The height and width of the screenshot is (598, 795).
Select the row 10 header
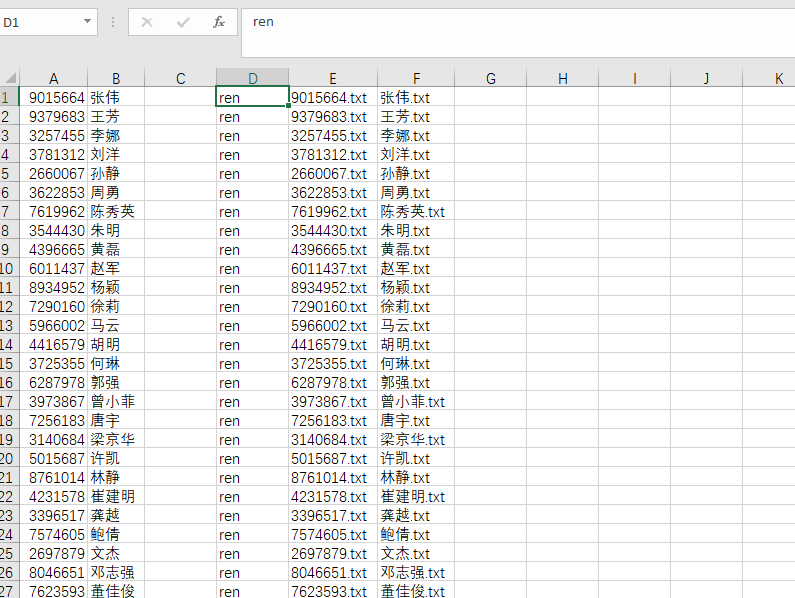[9, 269]
